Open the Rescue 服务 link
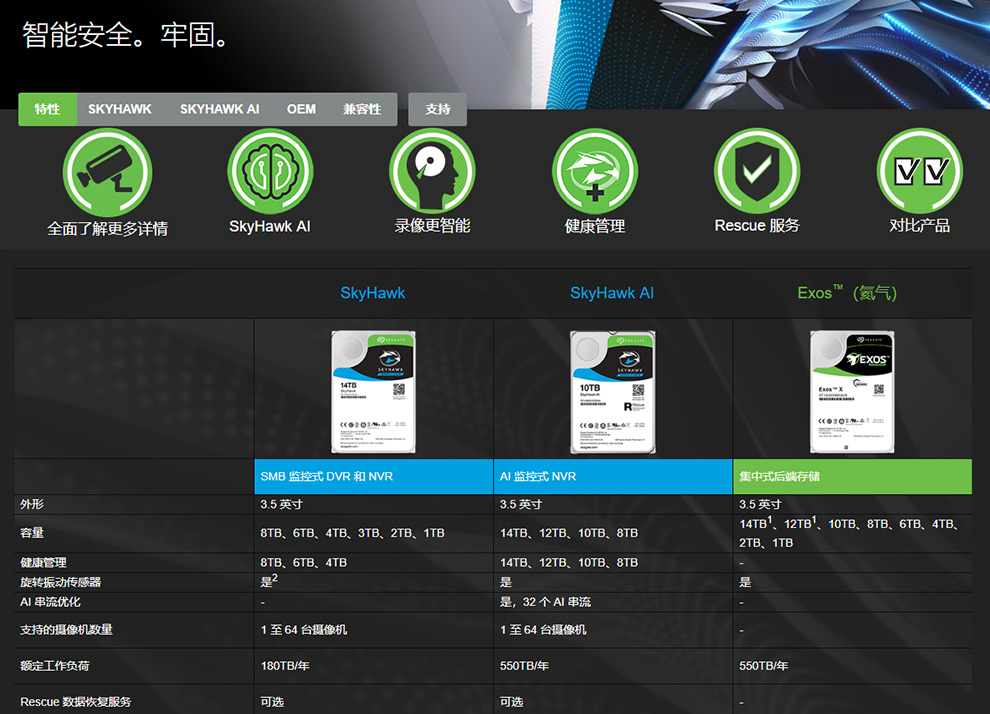Image resolution: width=990 pixels, height=714 pixels. (x=757, y=225)
